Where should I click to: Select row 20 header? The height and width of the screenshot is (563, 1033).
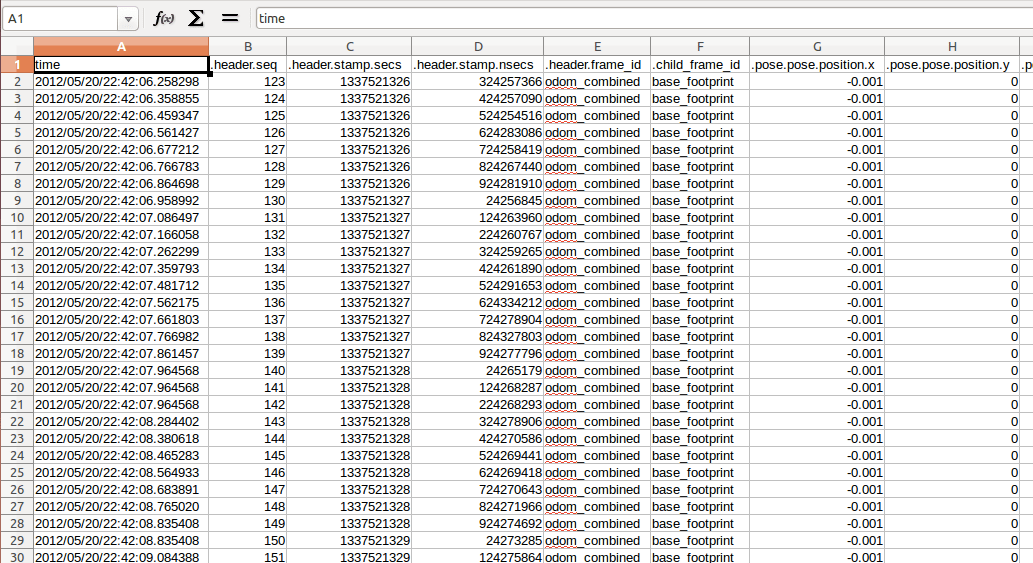[x=17, y=387]
